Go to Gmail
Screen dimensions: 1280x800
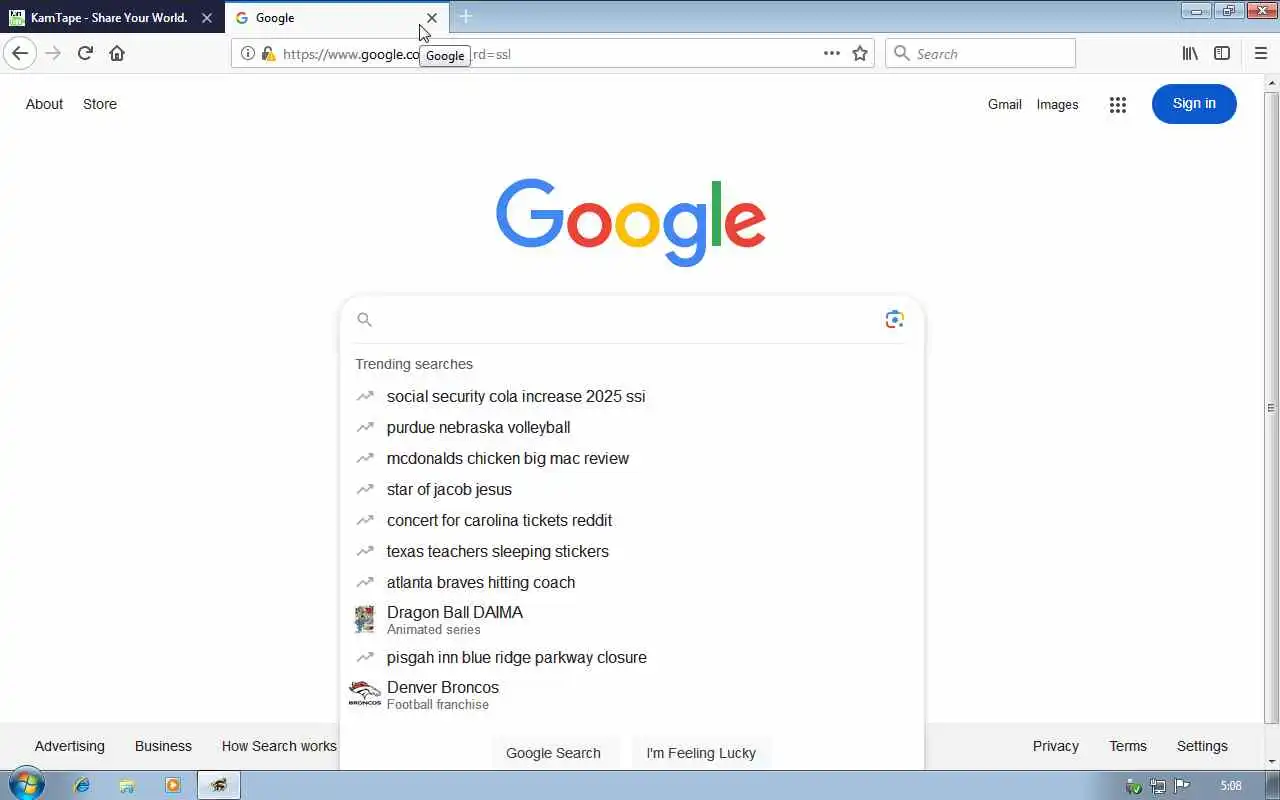[1005, 104]
